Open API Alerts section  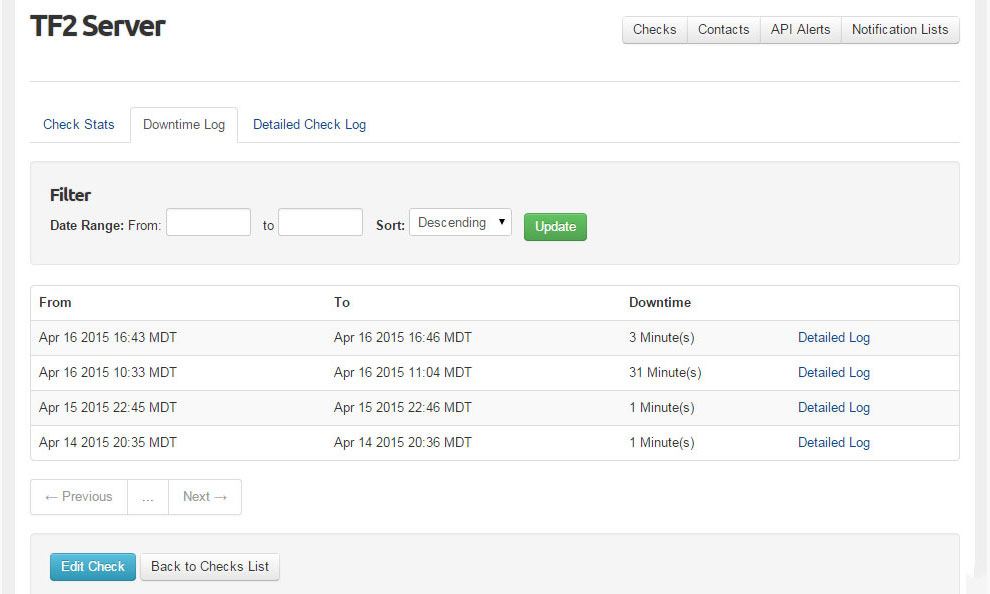801,30
